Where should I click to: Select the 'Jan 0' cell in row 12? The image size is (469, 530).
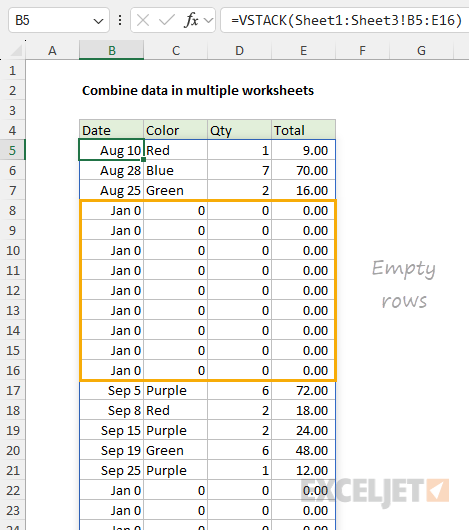tap(112, 290)
